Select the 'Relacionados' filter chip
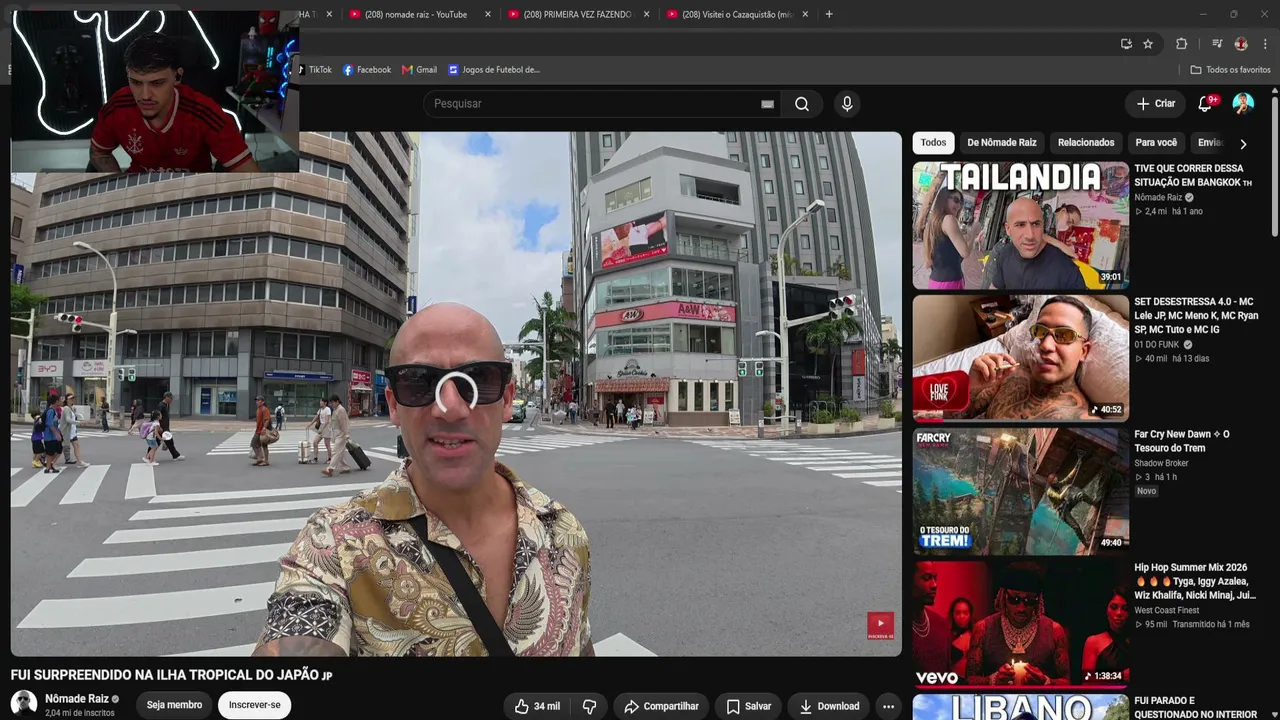This screenshot has width=1280, height=720. 1086,143
